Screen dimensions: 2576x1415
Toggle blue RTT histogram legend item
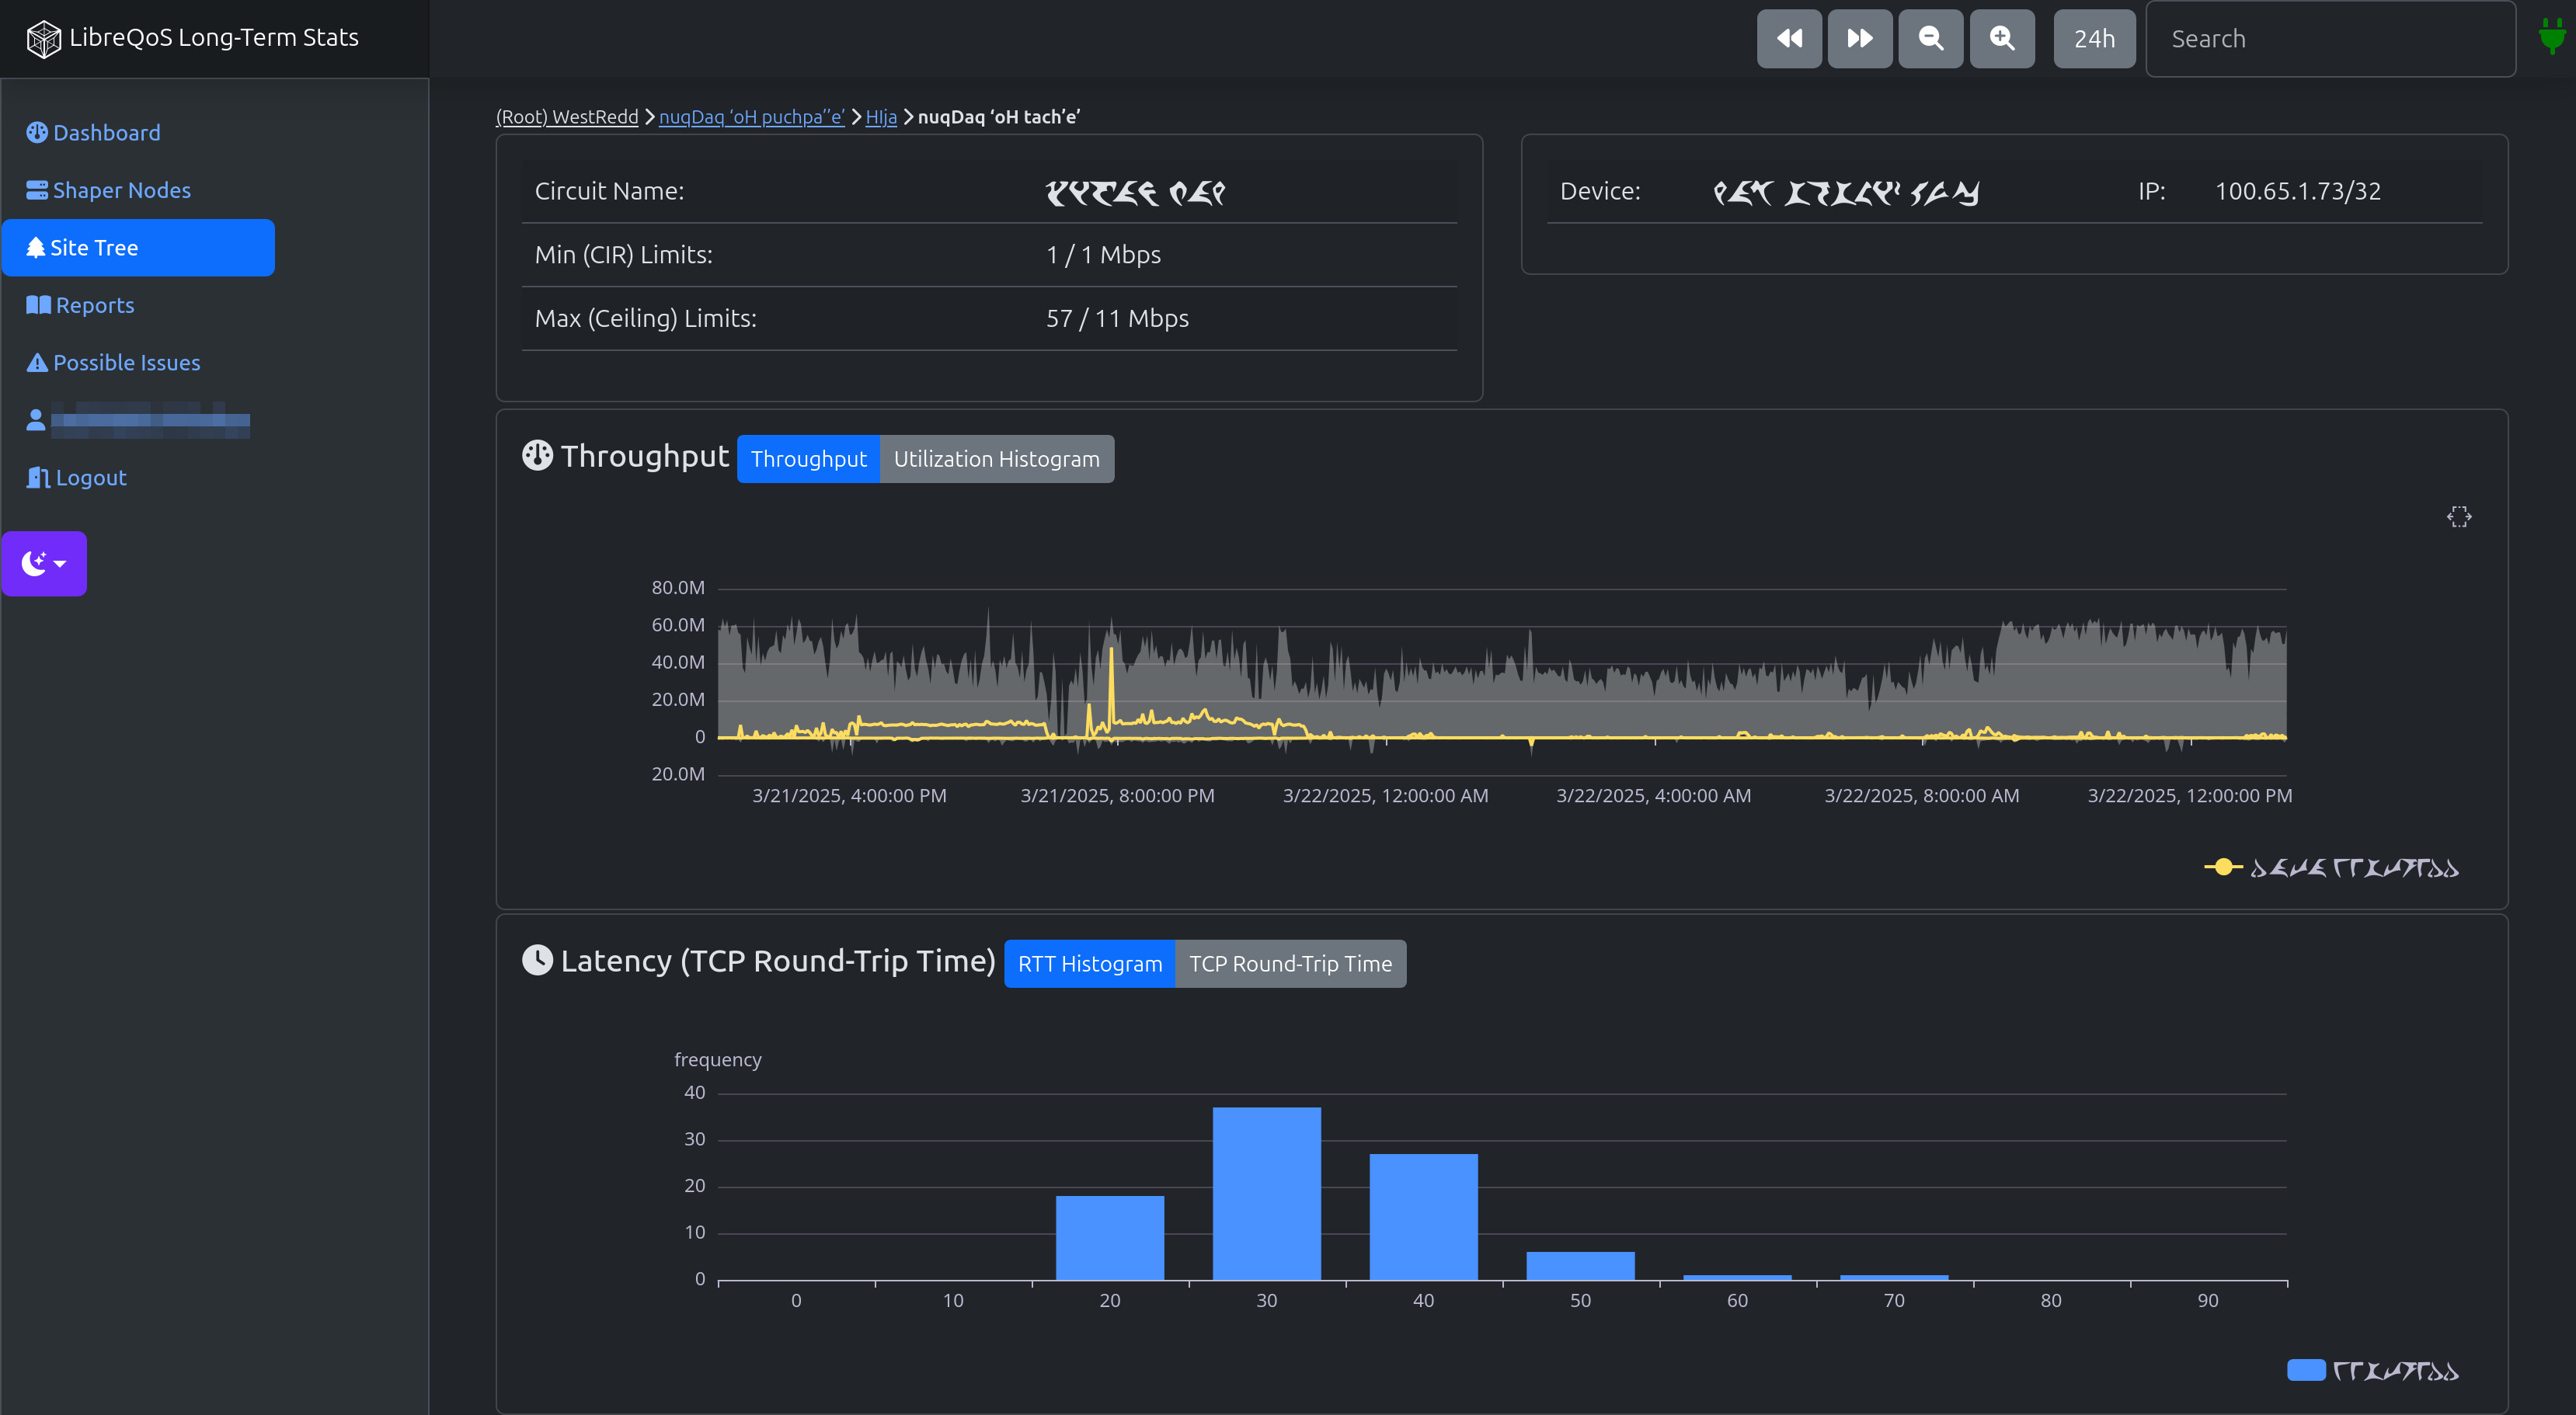pyautogui.click(x=2371, y=1371)
